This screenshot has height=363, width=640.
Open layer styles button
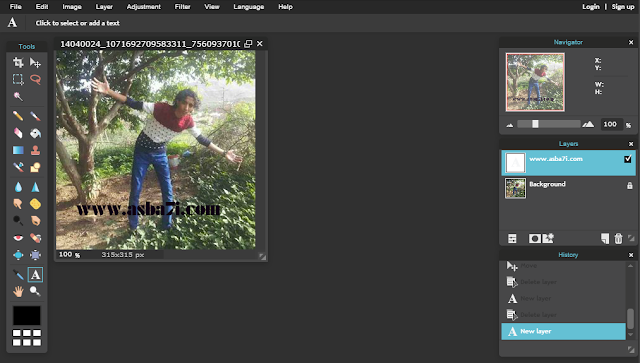[x=548, y=238]
